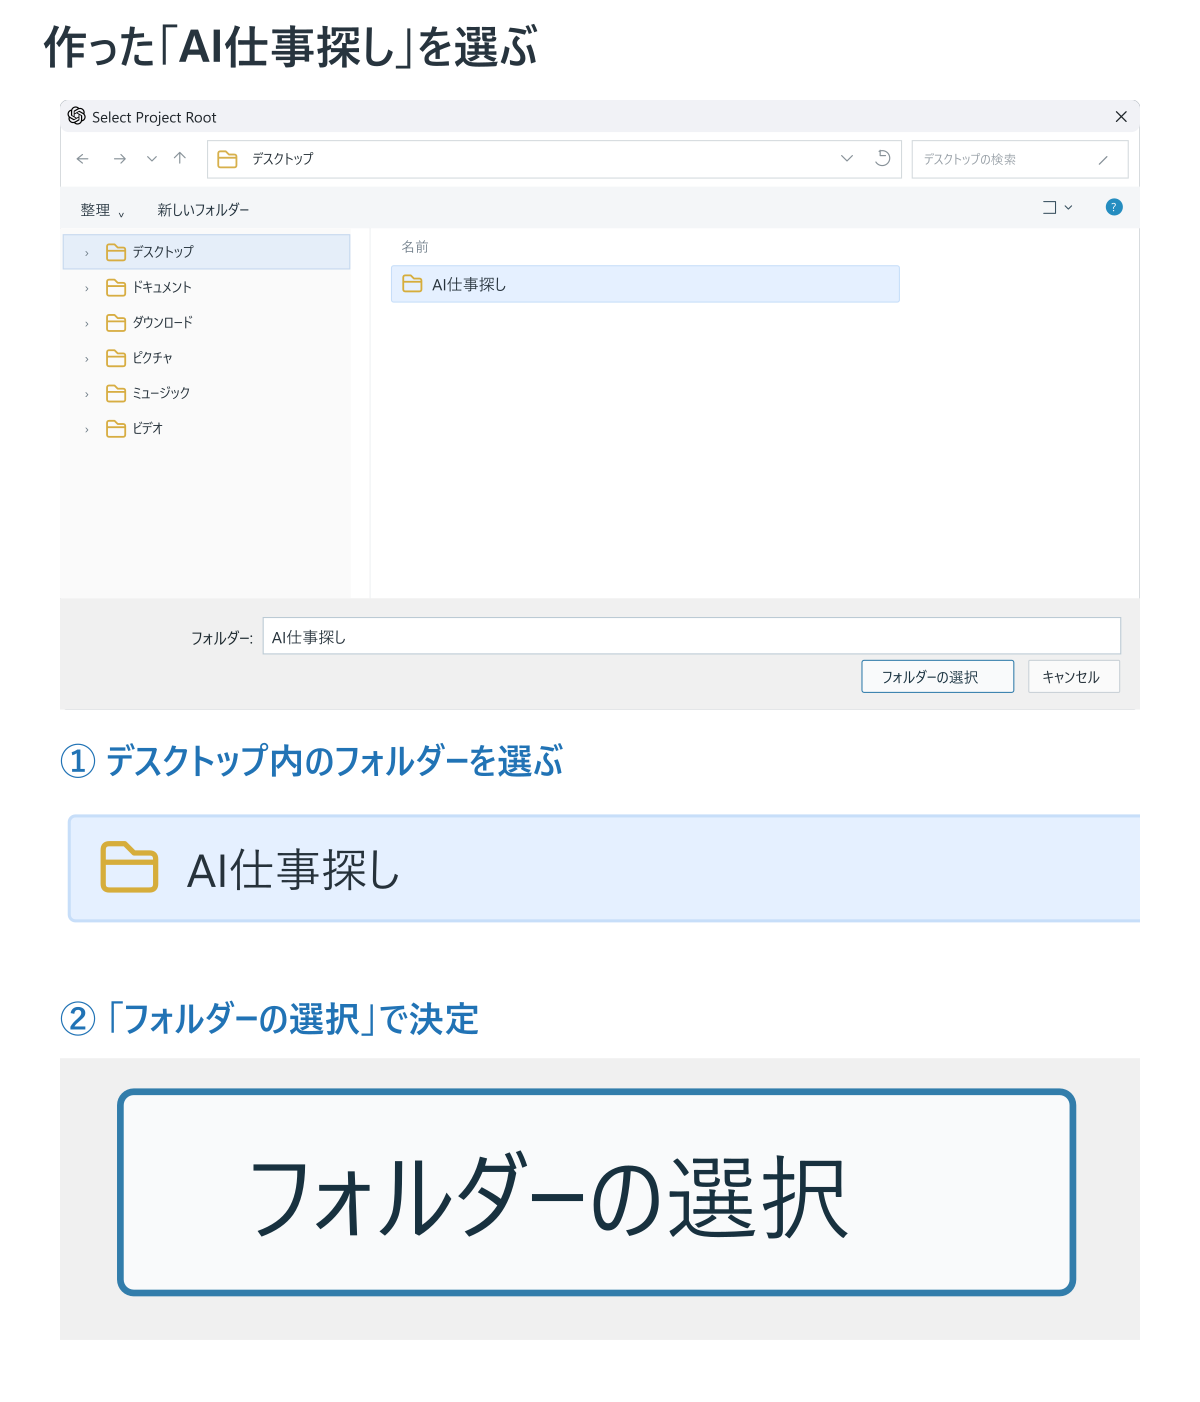The height and width of the screenshot is (1402, 1200).
Task: Expand the ピクチャ tree node chevron
Action: pyautogui.click(x=87, y=359)
